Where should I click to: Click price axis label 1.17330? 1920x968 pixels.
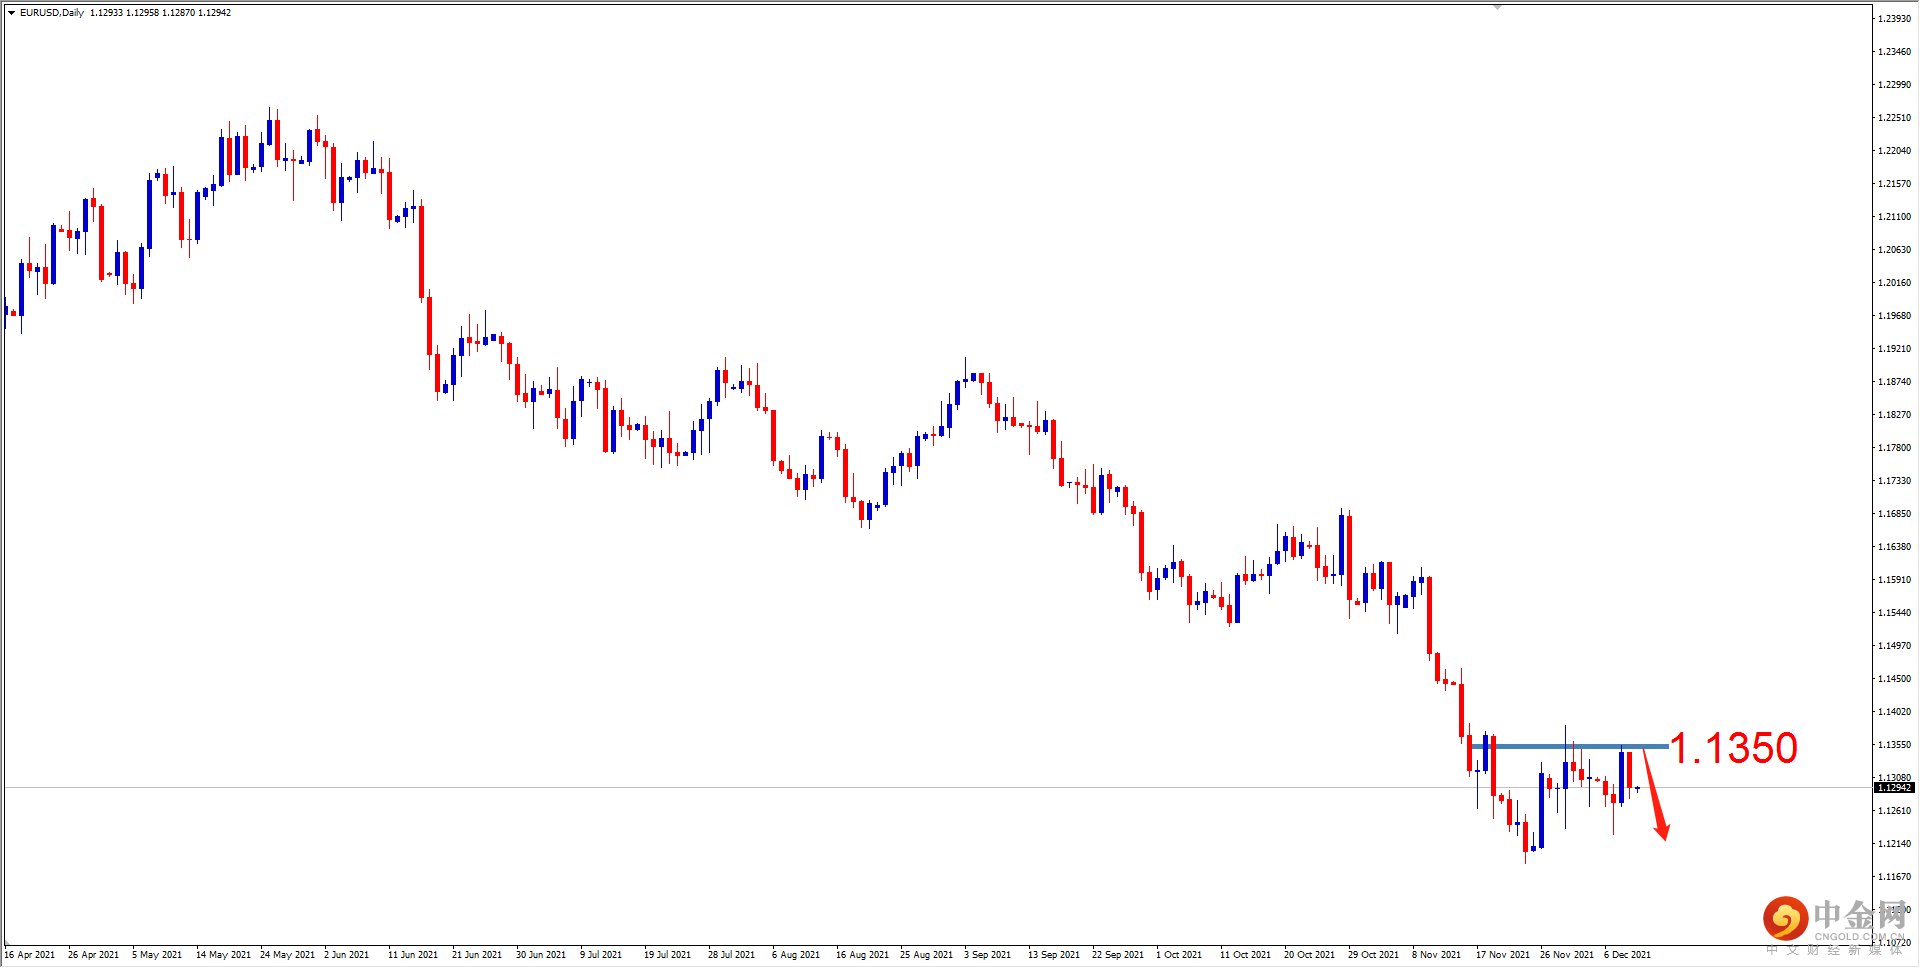pyautogui.click(x=1894, y=481)
